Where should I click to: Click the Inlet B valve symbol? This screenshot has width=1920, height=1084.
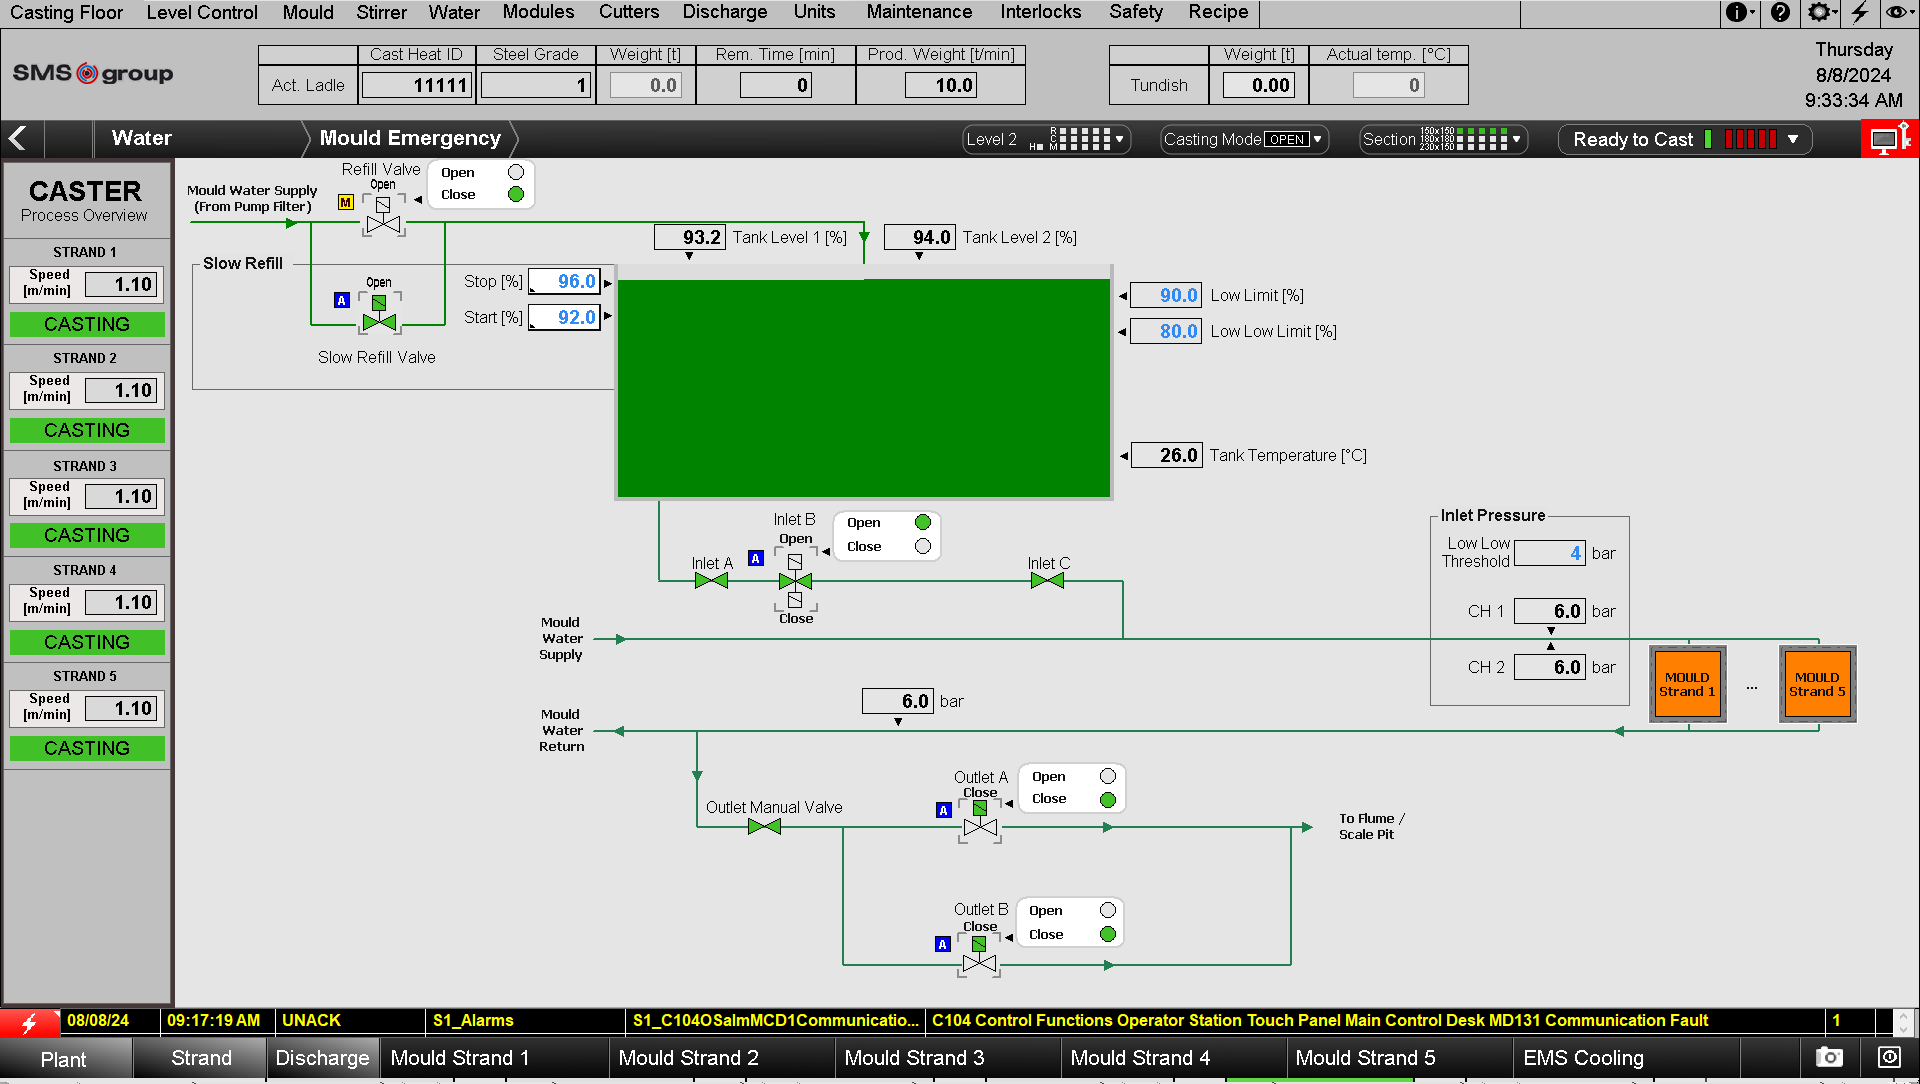tap(795, 581)
